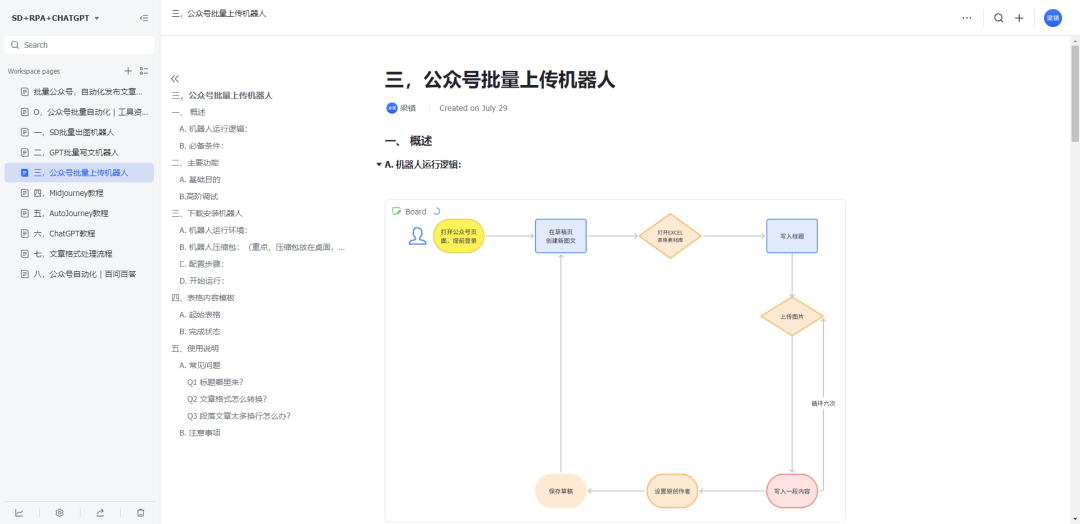Image resolution: width=1080 pixels, height=524 pixels.
Task: Click the page vertical scrollbar thumb
Action: pos(1075,93)
